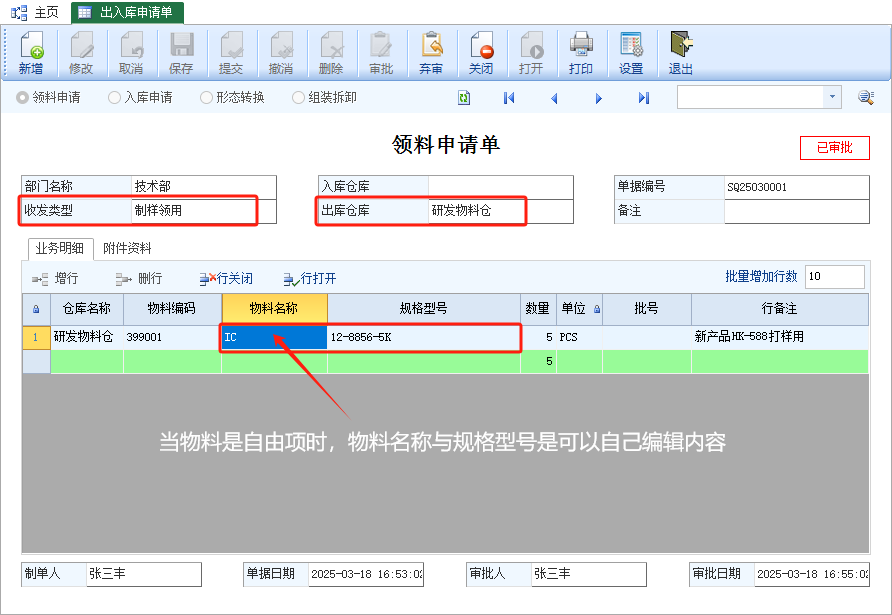Open the 附件资料 tab

(127, 249)
